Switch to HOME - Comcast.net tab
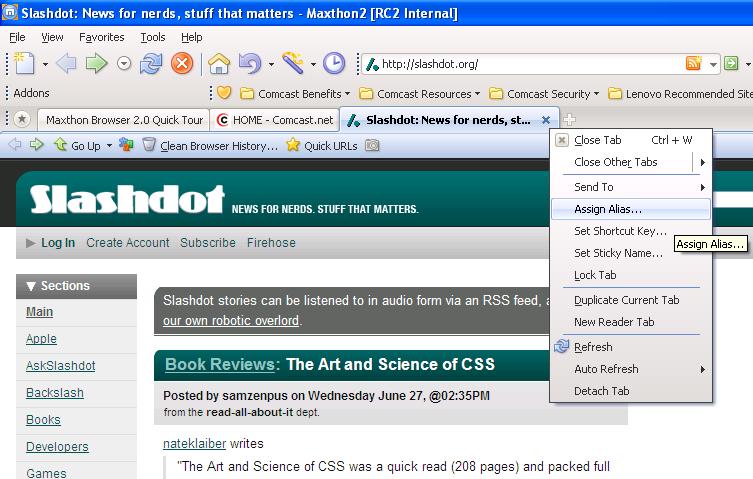Viewport: 753px width, 479px height. (275, 120)
